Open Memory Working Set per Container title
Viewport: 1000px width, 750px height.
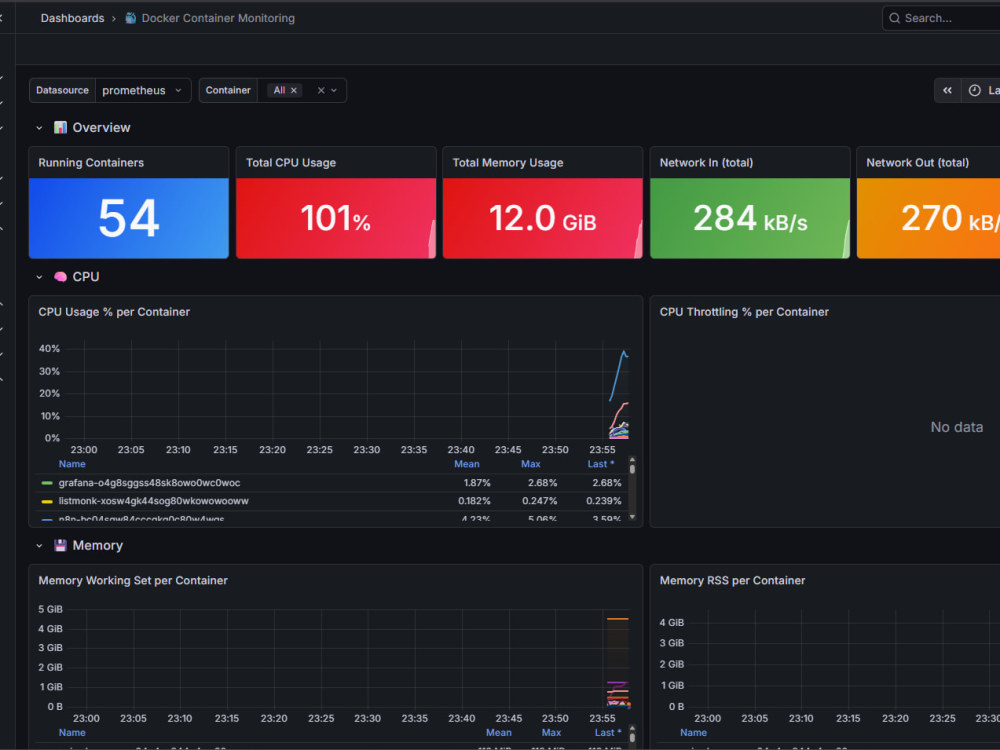[x=133, y=580]
